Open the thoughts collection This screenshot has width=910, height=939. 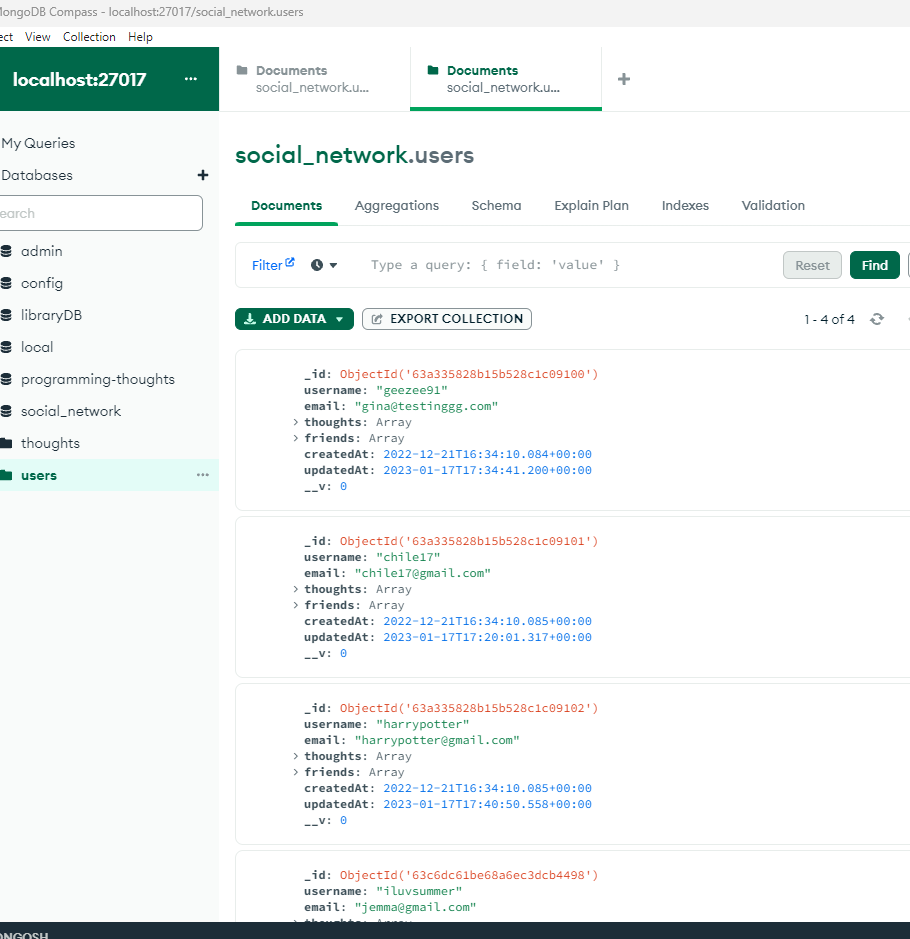(x=50, y=443)
